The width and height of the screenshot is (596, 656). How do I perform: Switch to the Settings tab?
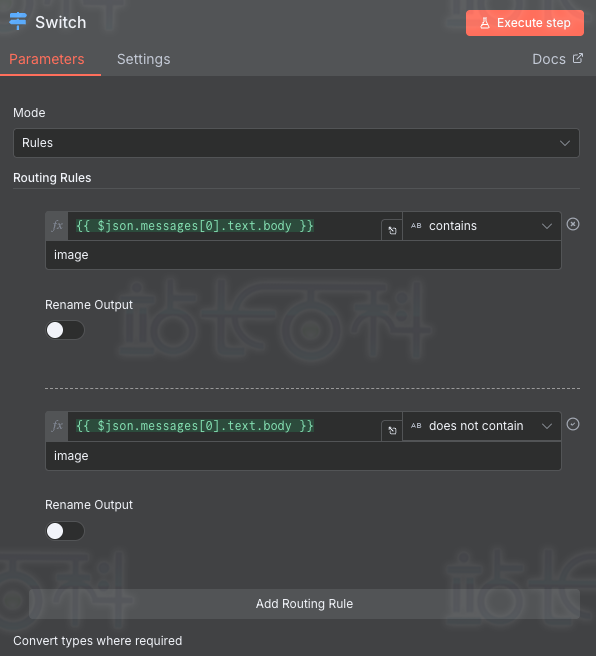pyautogui.click(x=143, y=59)
